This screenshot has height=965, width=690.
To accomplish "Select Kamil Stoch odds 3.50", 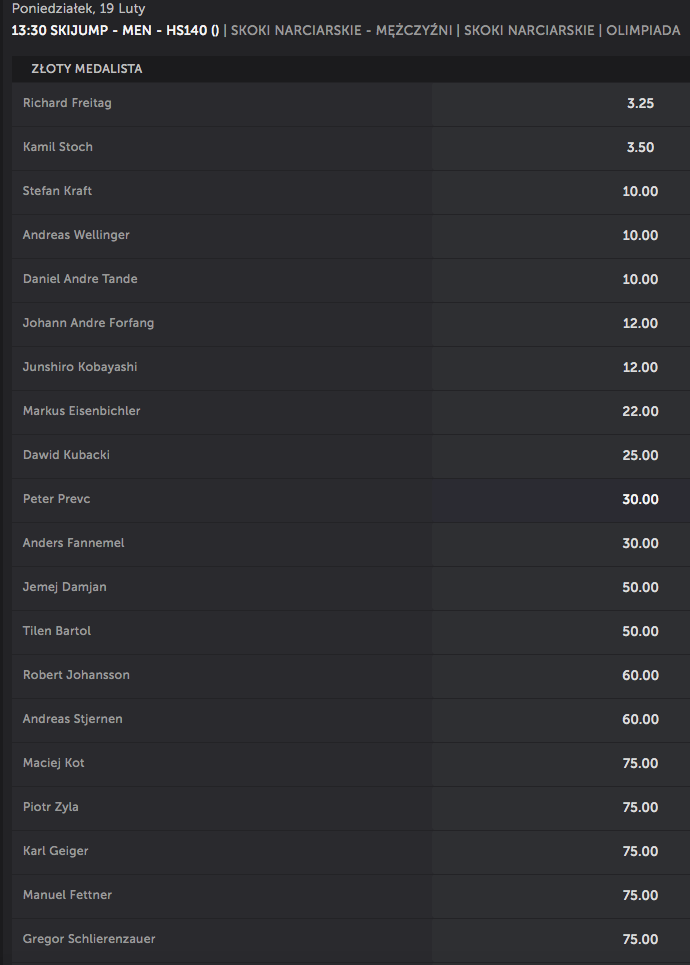I will [x=561, y=148].
